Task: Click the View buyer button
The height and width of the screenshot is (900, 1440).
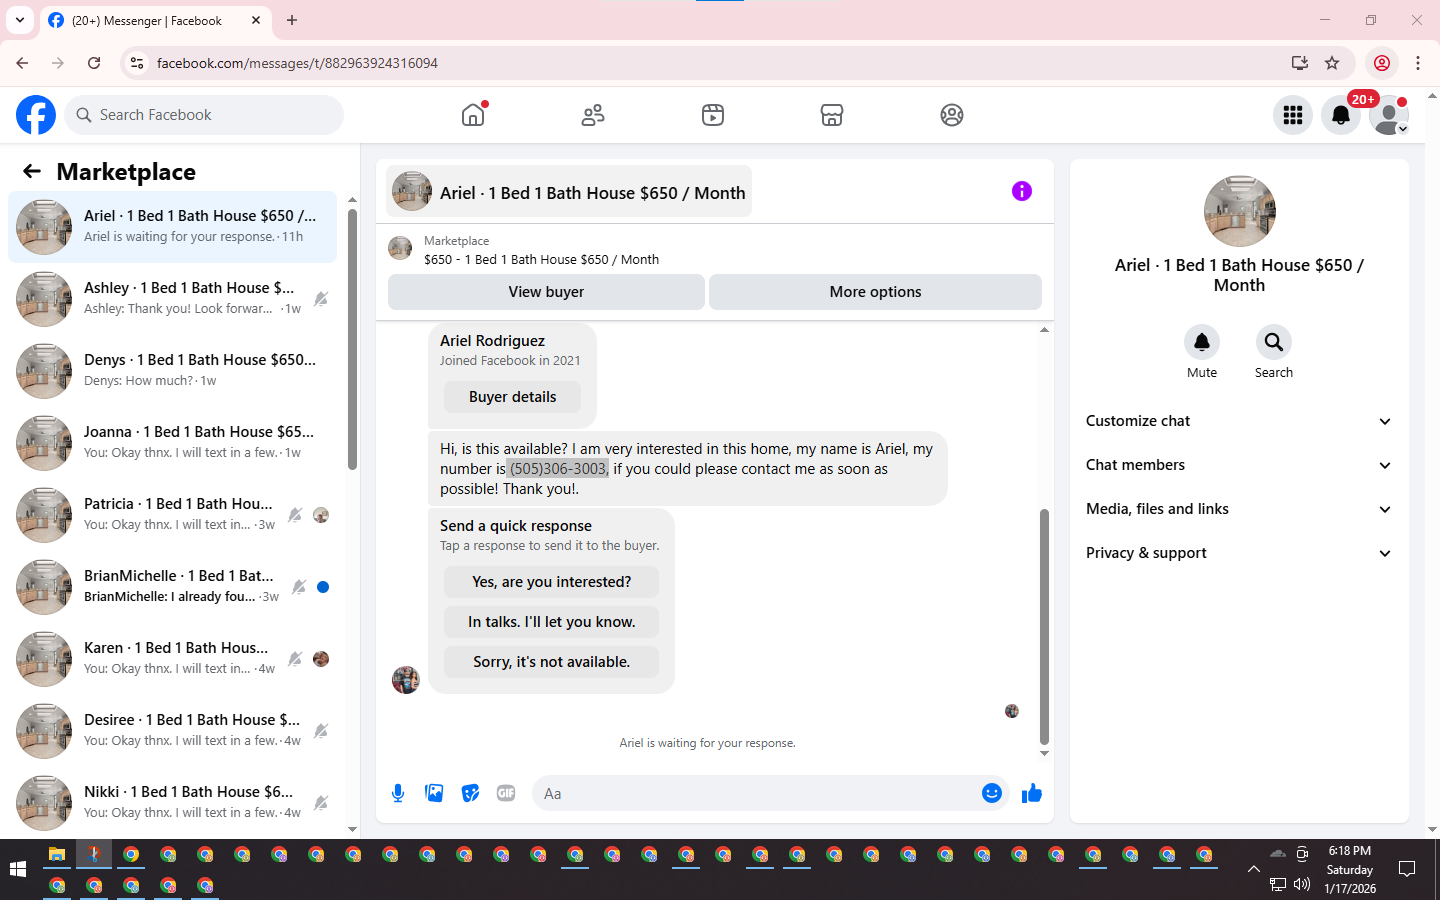Action: pos(546,292)
